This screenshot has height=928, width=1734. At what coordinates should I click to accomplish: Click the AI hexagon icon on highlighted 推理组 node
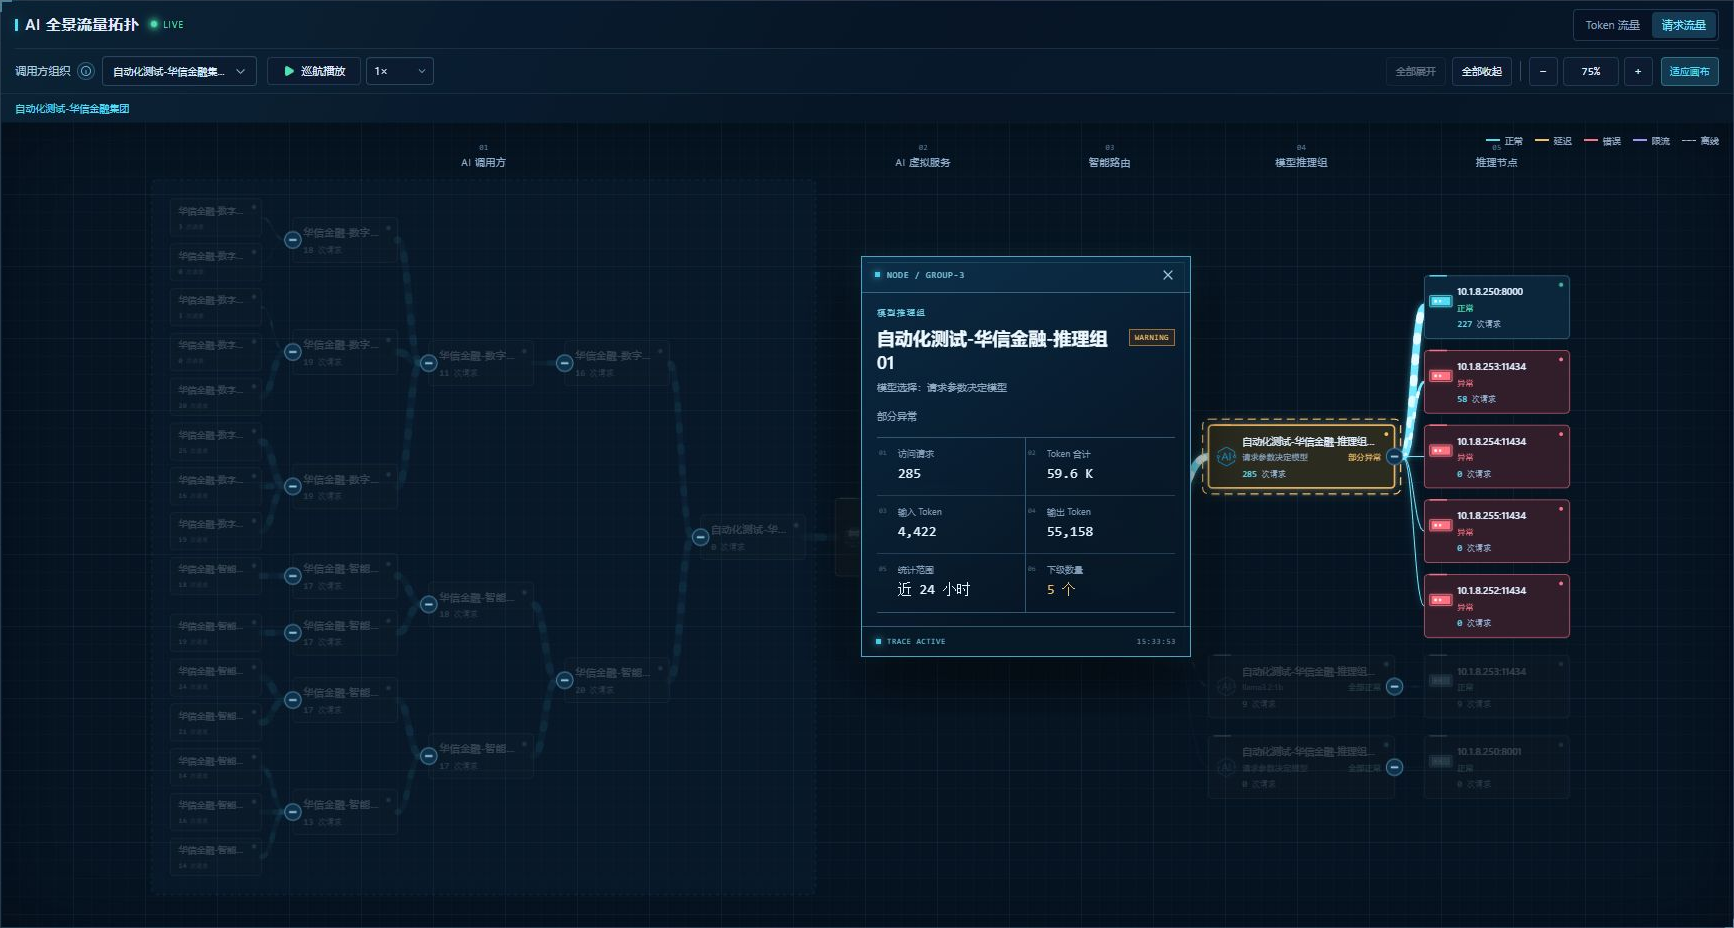[1226, 457]
